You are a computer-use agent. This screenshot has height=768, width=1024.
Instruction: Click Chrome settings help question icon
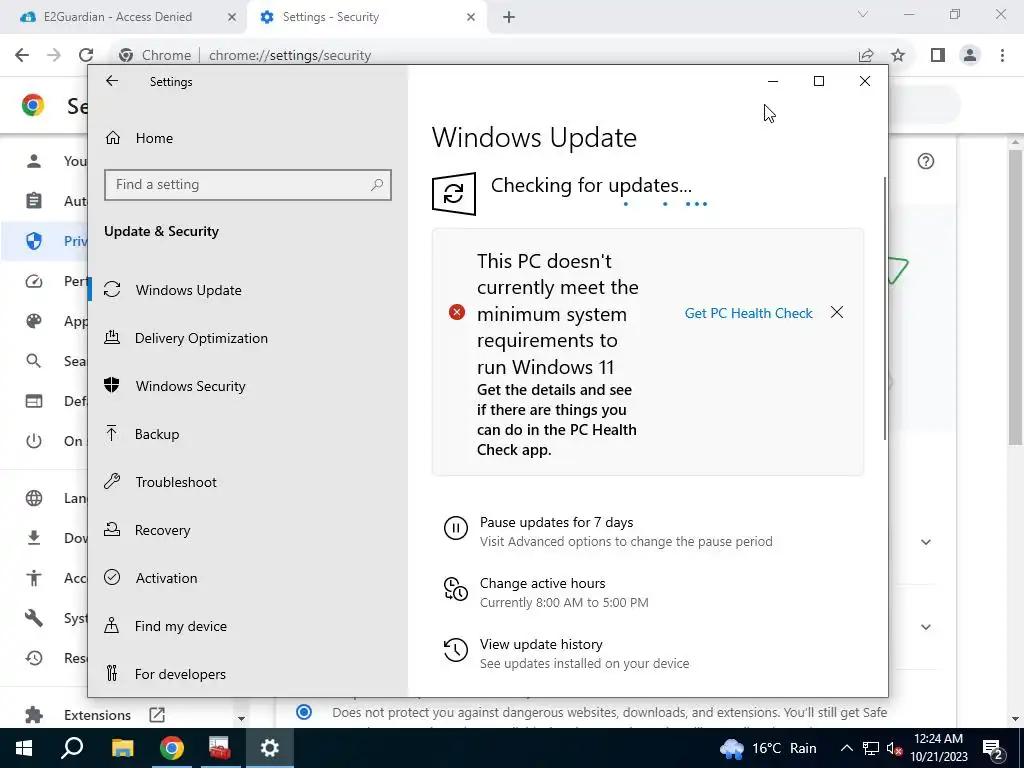[925, 161]
